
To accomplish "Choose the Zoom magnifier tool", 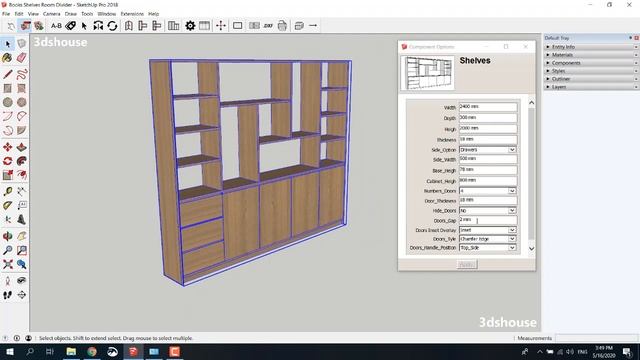I will click(x=7, y=250).
